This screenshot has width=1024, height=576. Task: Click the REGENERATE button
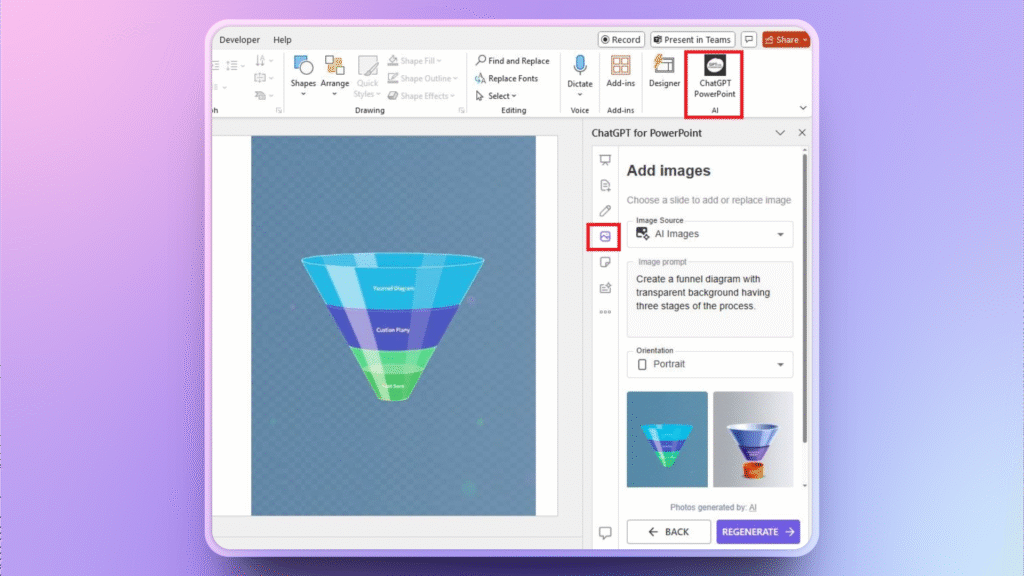758,532
